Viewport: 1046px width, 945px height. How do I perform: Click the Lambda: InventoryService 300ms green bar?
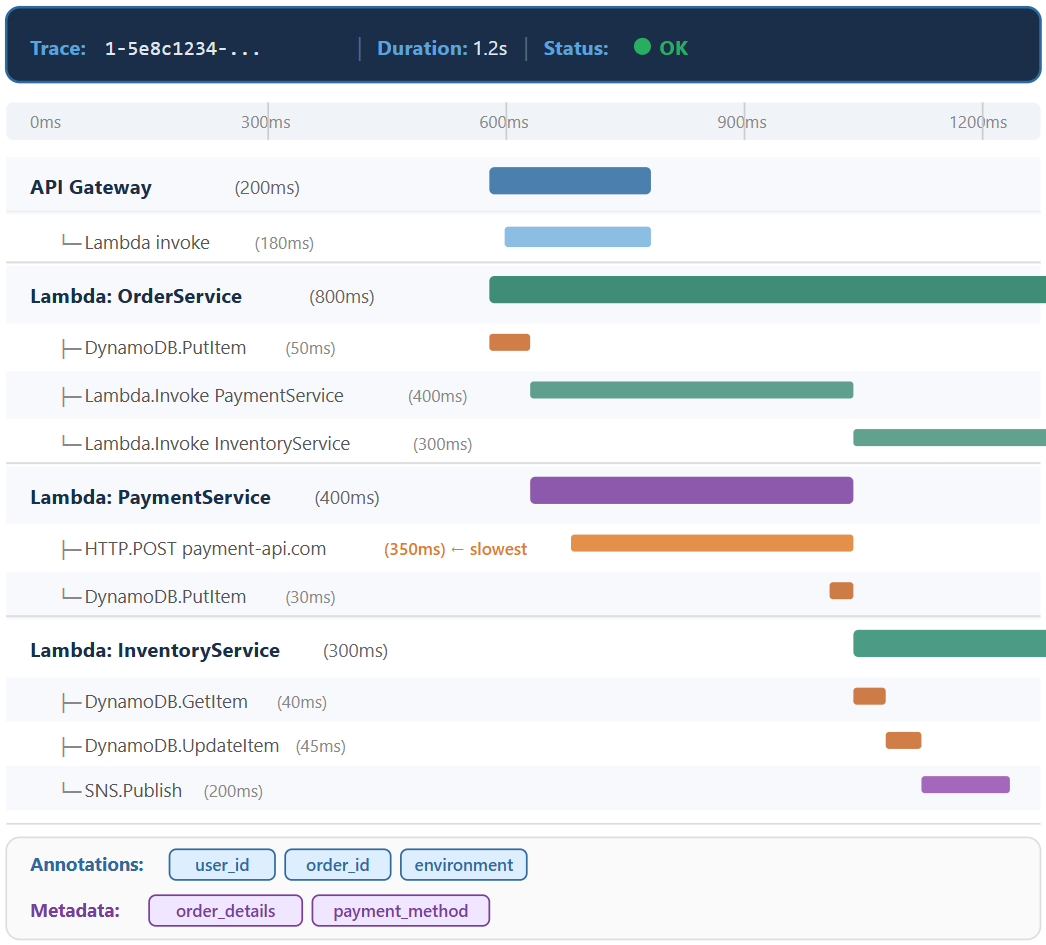click(949, 644)
